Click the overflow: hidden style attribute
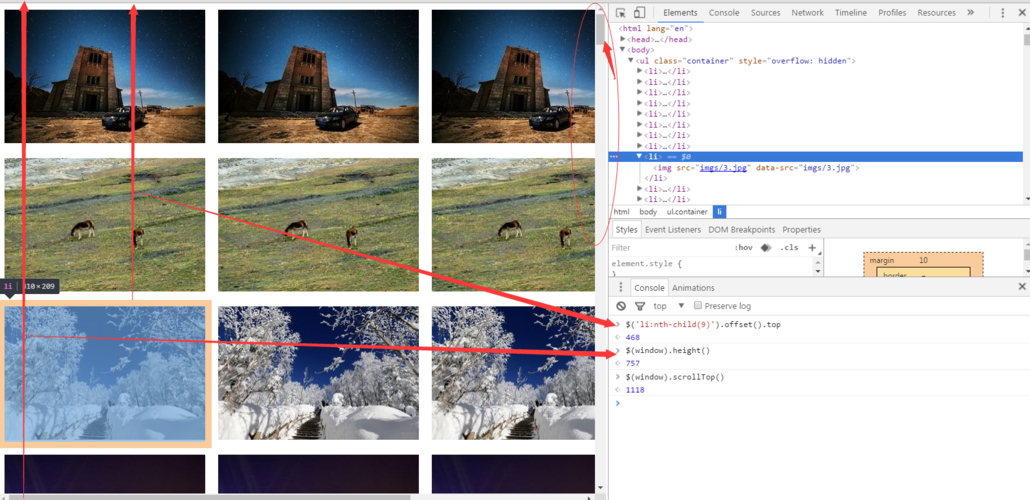Screen dimensions: 1030x500 807,60
